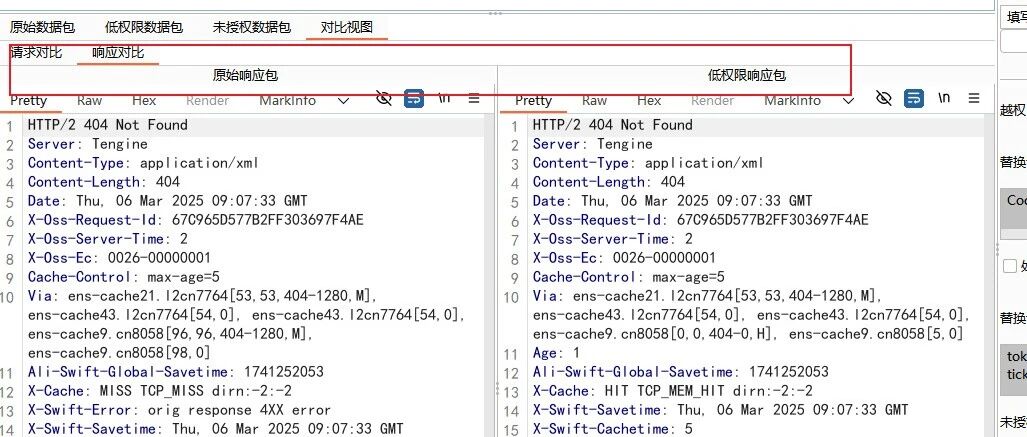1027x437 pixels.
Task: Click line number 10 in 低权限响应包 gutter
Action: [x=511, y=297]
